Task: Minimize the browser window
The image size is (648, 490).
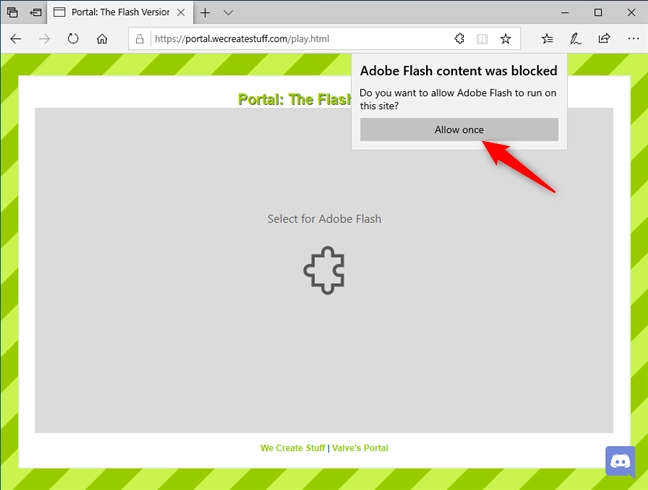Action: pyautogui.click(x=565, y=12)
